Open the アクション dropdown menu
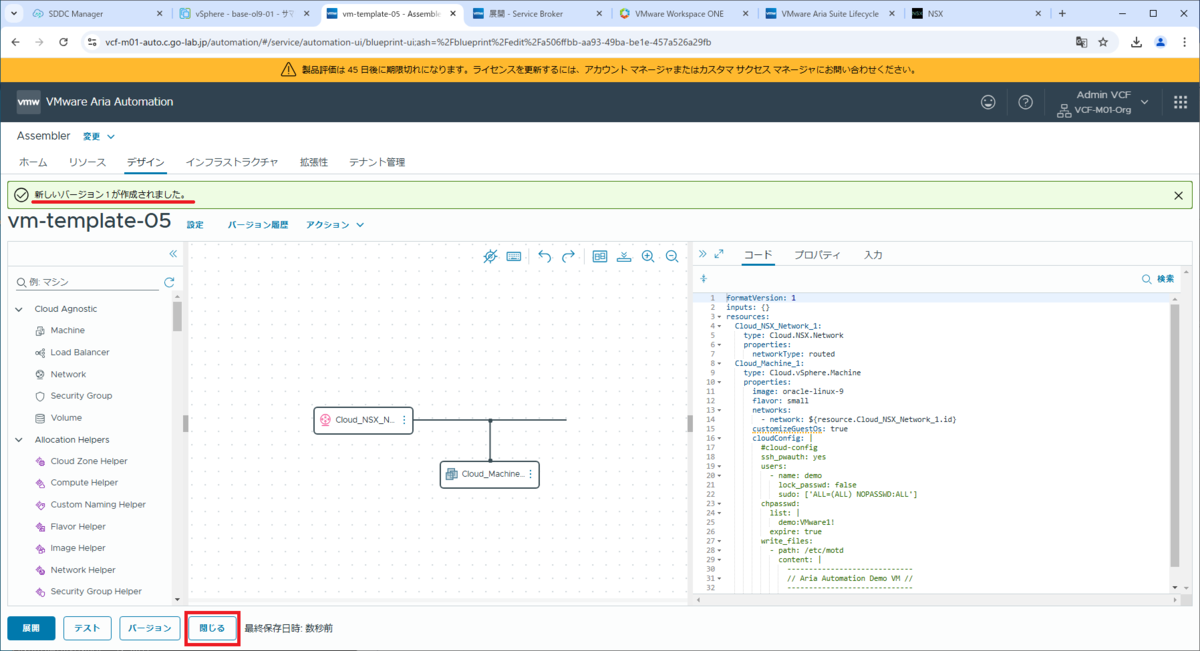 (x=335, y=225)
